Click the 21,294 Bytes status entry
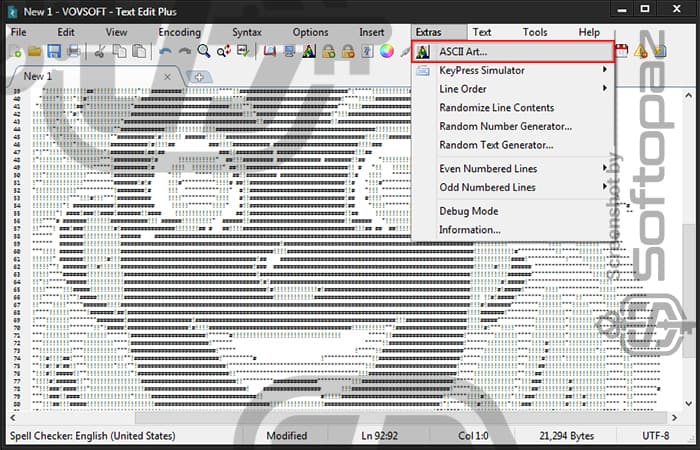The width and height of the screenshot is (700, 450). 567,436
